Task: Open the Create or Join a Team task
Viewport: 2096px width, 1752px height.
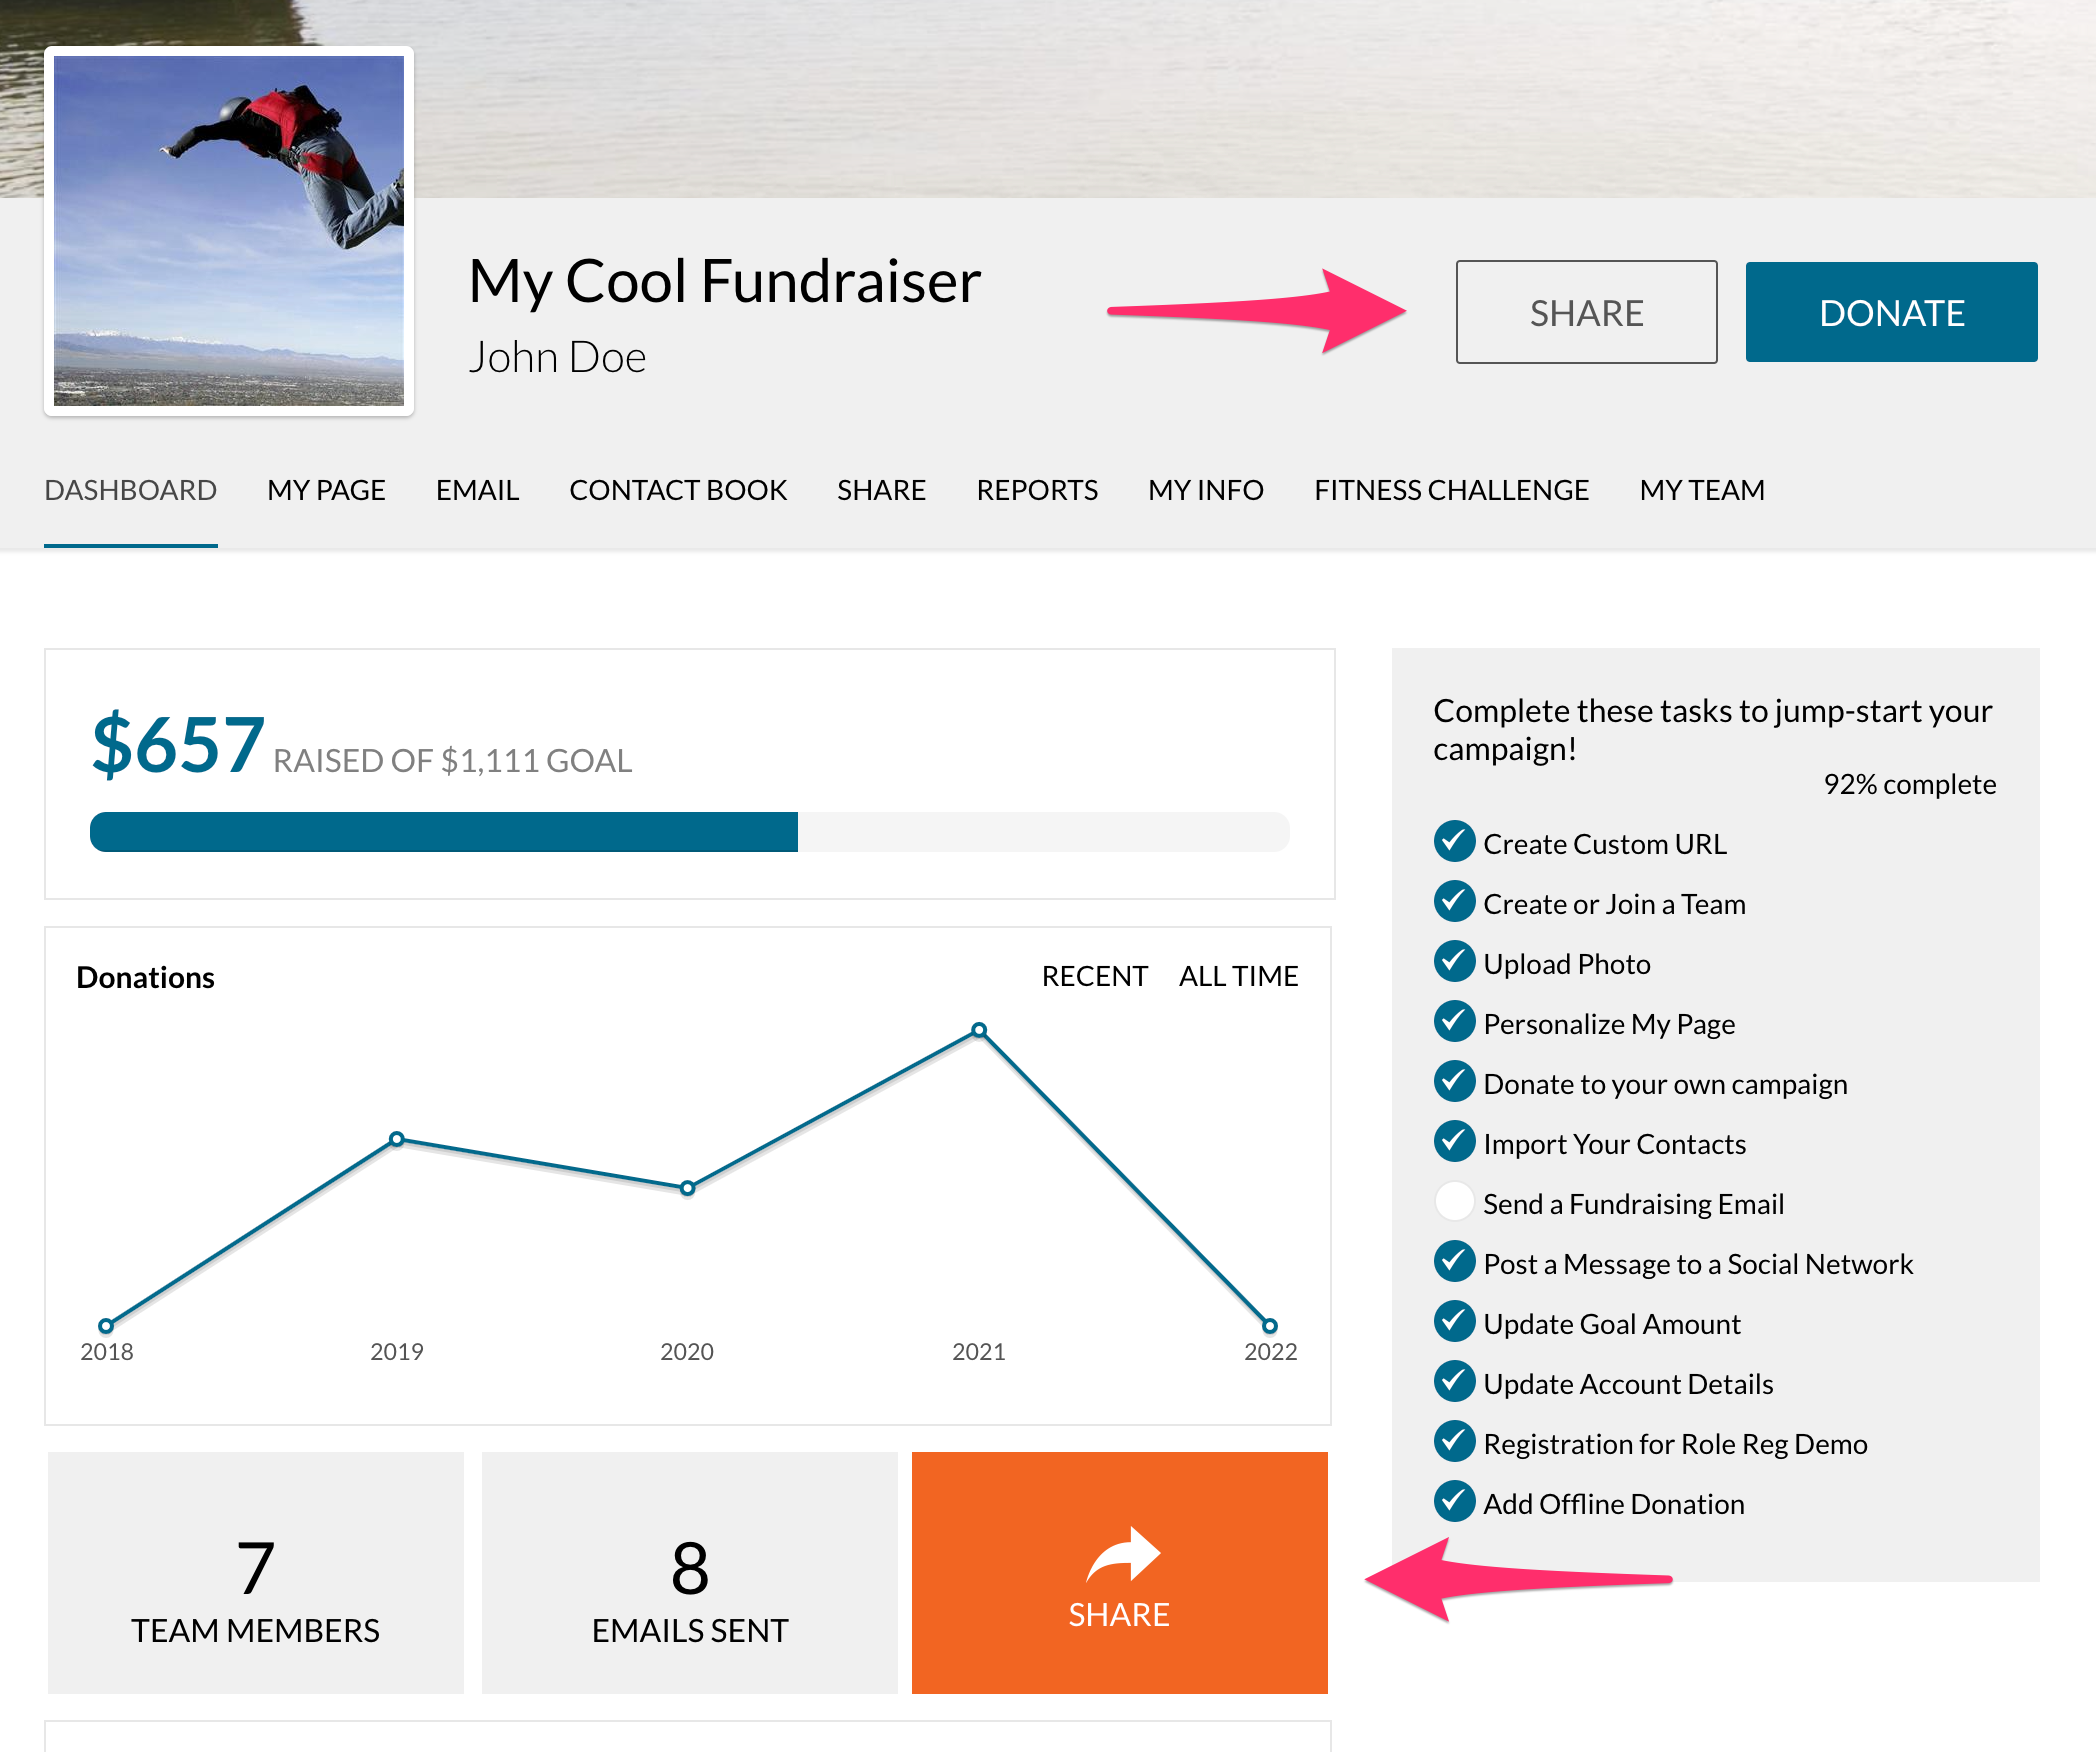Action: tap(1614, 904)
